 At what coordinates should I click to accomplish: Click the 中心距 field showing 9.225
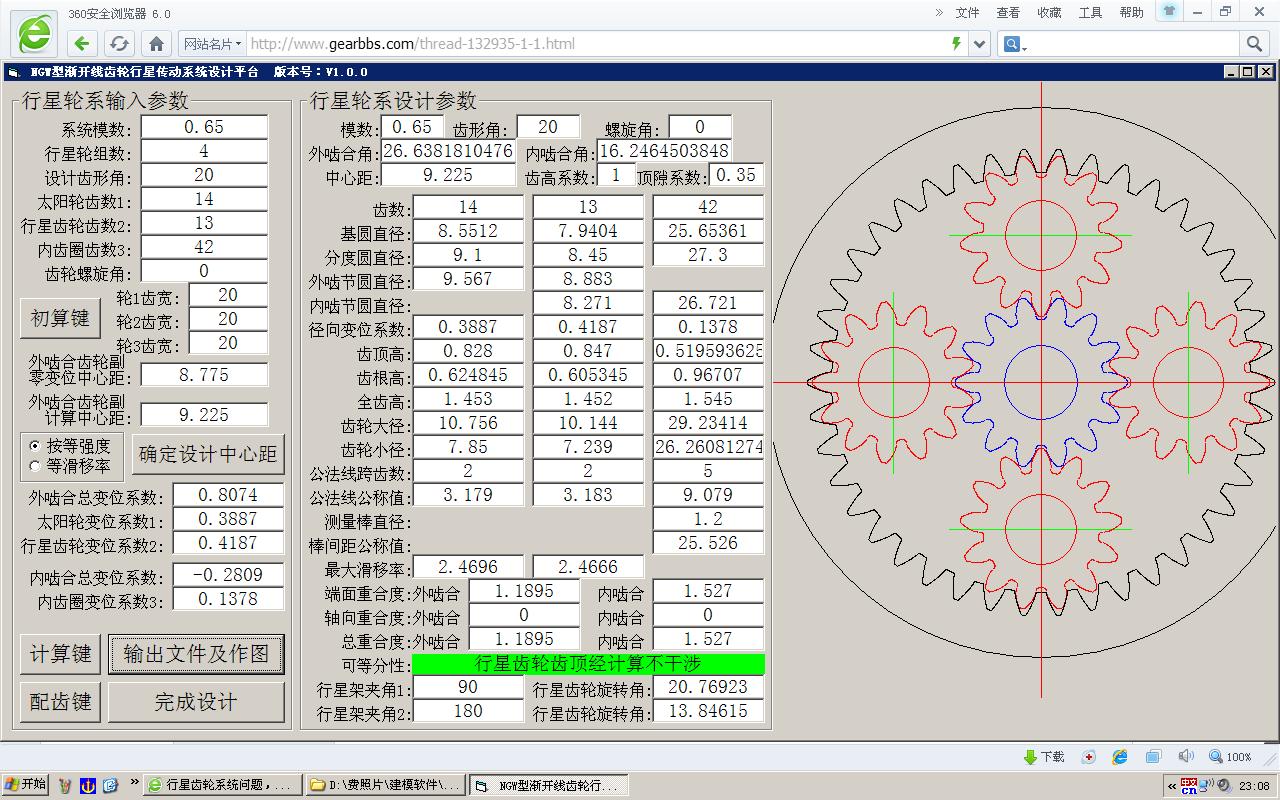(448, 175)
